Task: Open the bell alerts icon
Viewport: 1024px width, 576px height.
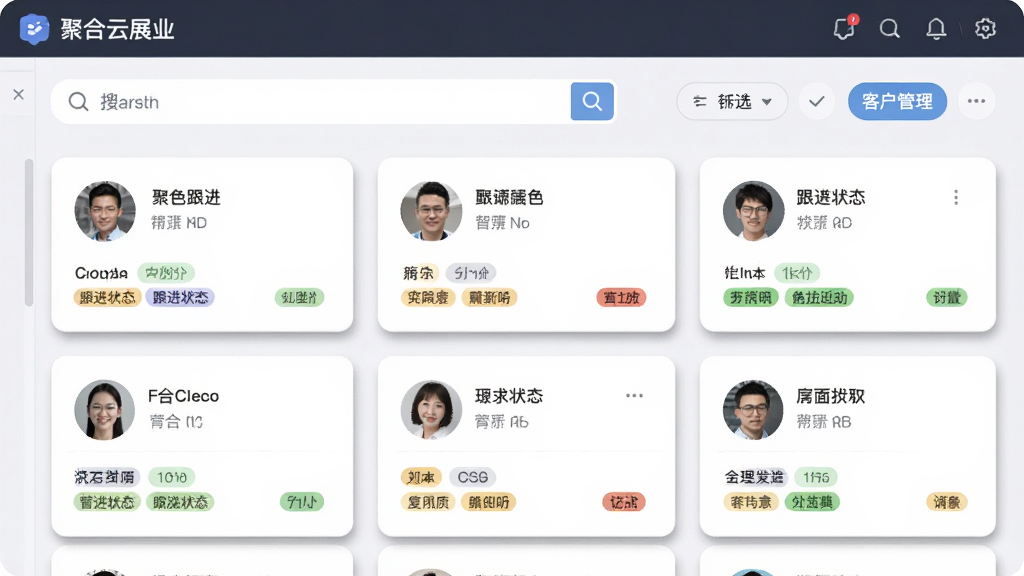Action: tap(936, 29)
